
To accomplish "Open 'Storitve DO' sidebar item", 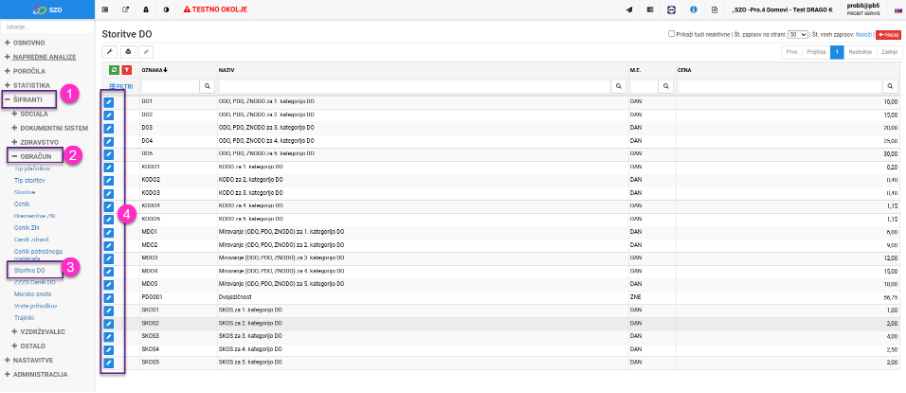I will point(29,270).
